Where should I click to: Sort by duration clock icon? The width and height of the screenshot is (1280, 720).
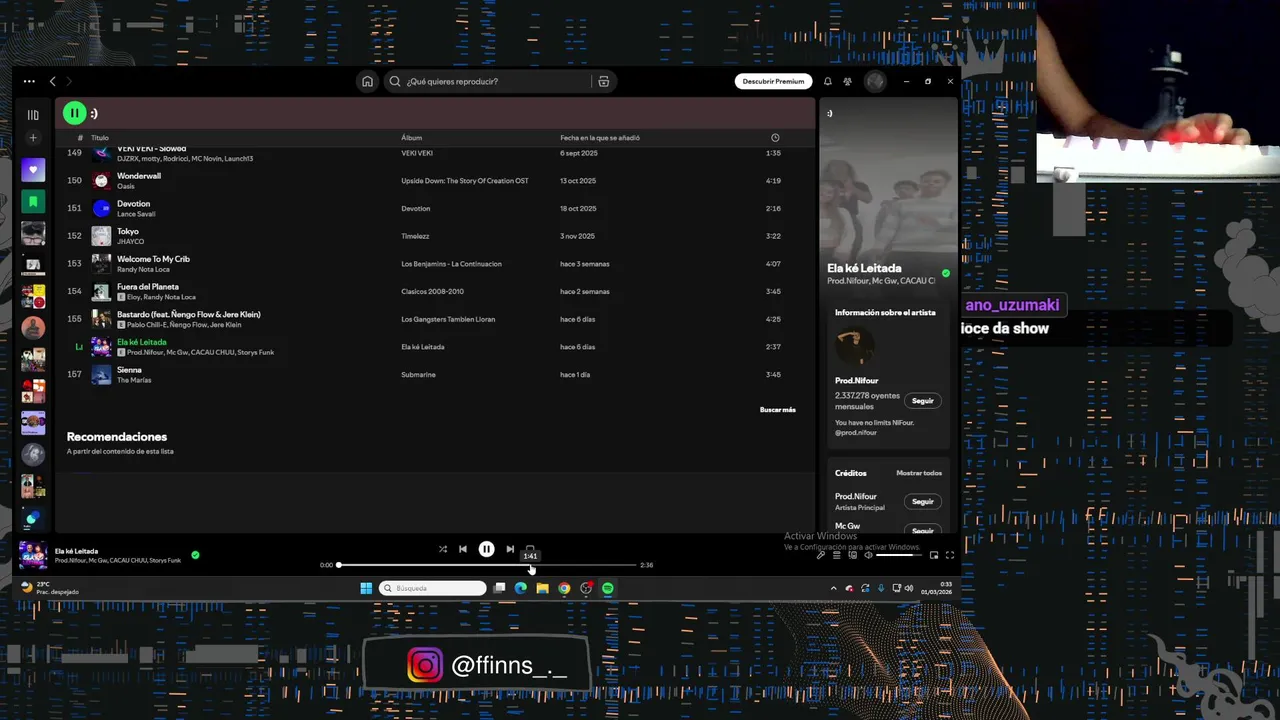[x=775, y=138]
